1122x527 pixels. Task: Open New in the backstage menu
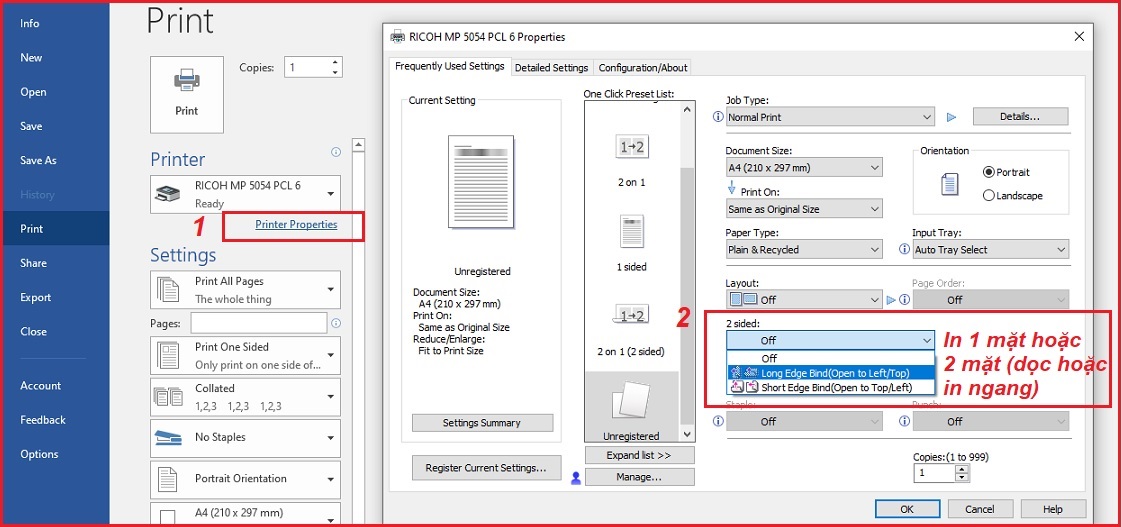(31, 58)
